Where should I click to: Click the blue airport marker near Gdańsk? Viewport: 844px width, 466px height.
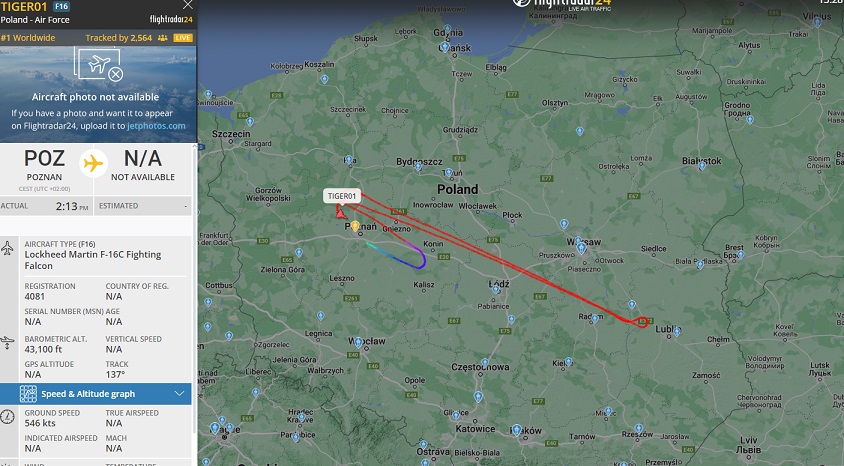click(x=445, y=47)
